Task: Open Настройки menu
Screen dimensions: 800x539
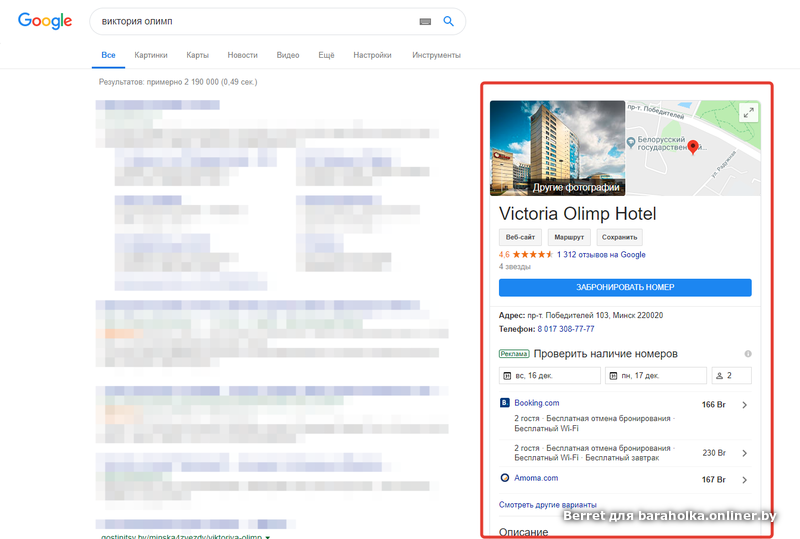Action: 372,55
